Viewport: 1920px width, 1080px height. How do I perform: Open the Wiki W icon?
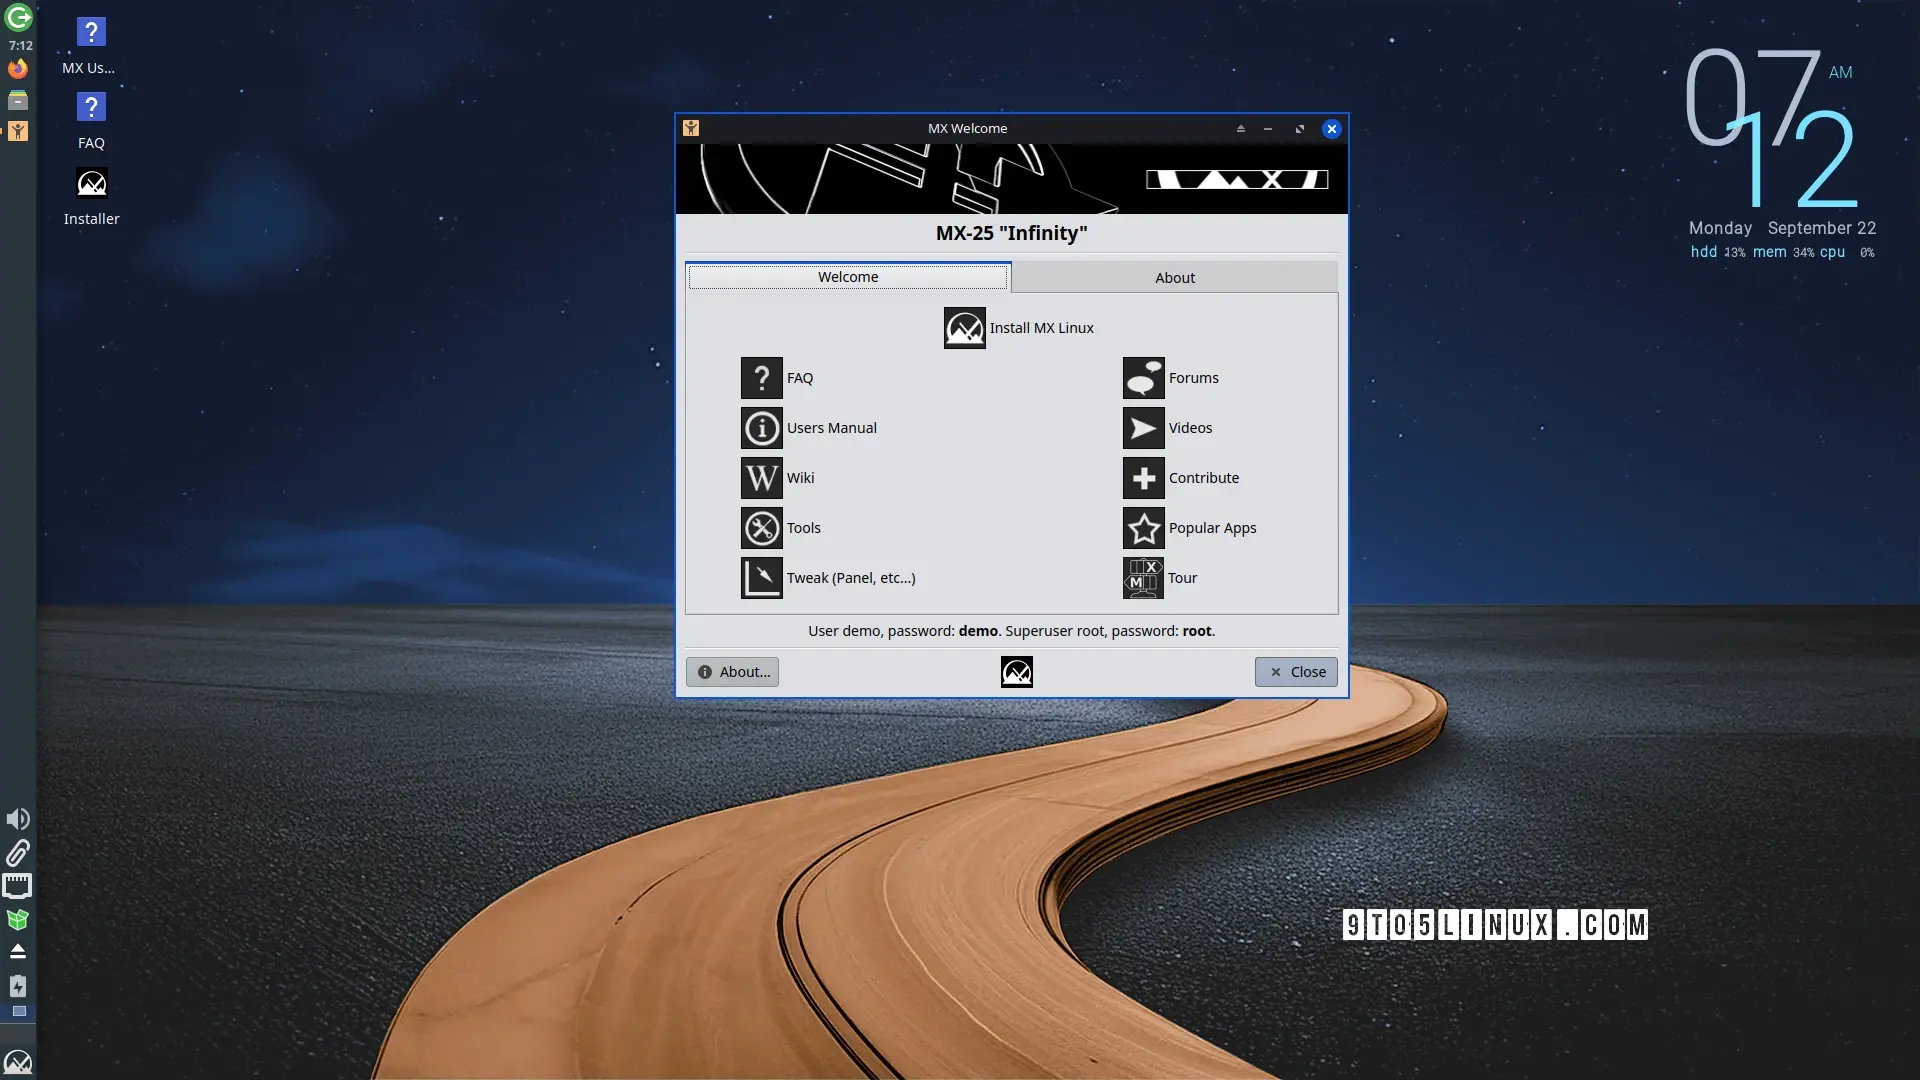pos(761,478)
